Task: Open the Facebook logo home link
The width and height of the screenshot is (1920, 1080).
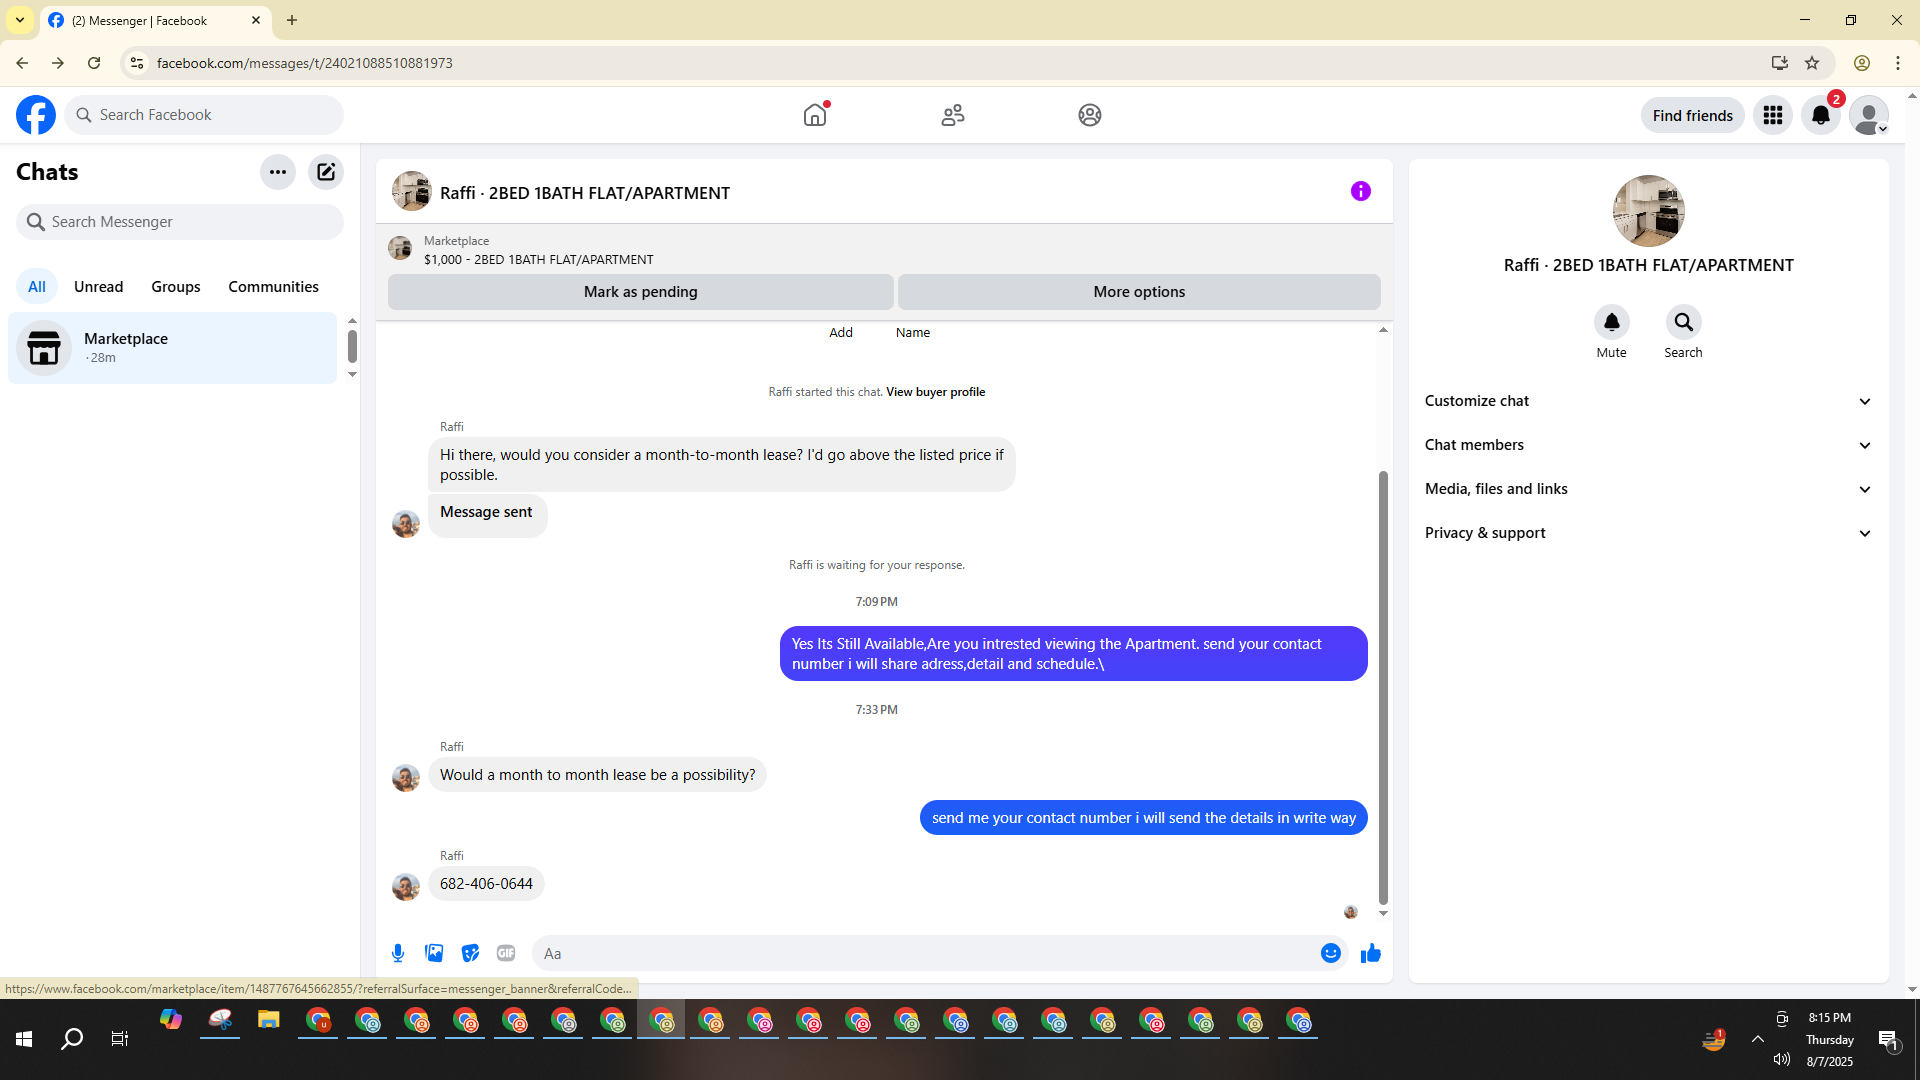Action: [x=36, y=115]
